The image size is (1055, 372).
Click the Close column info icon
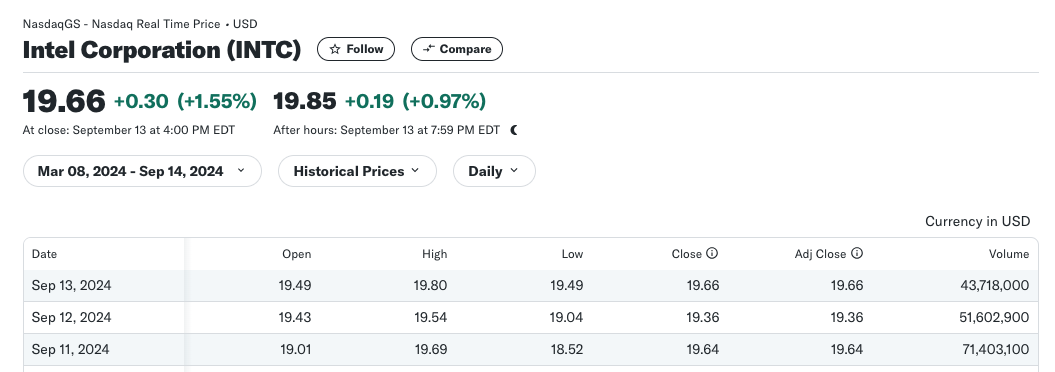[713, 254]
